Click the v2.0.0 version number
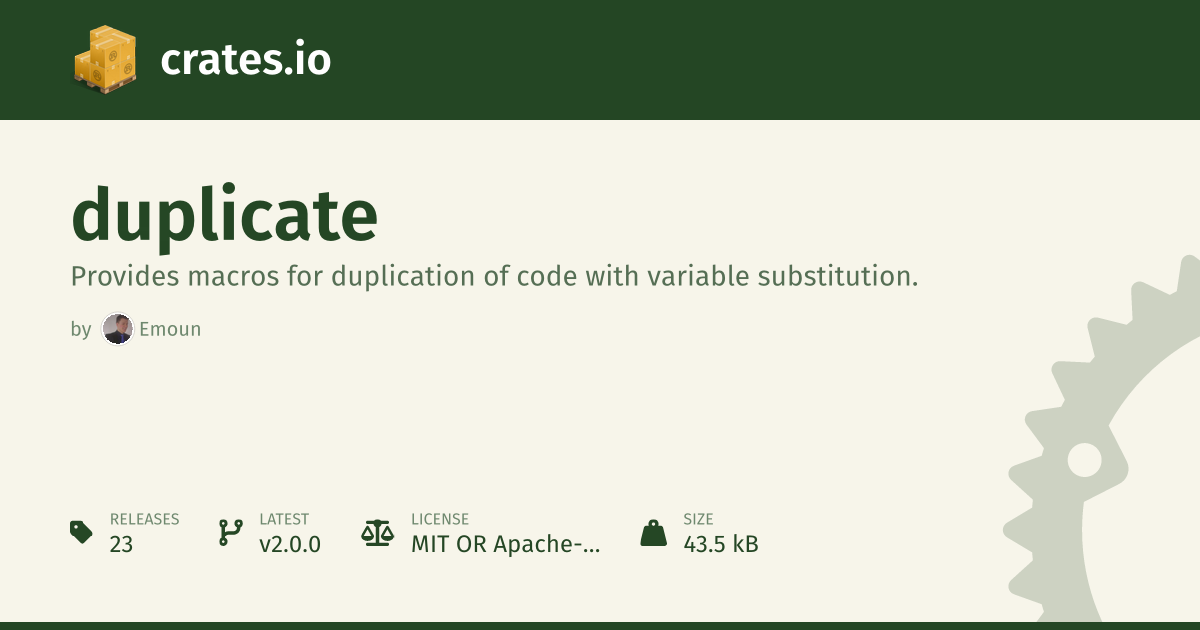This screenshot has width=1200, height=630. 290,545
